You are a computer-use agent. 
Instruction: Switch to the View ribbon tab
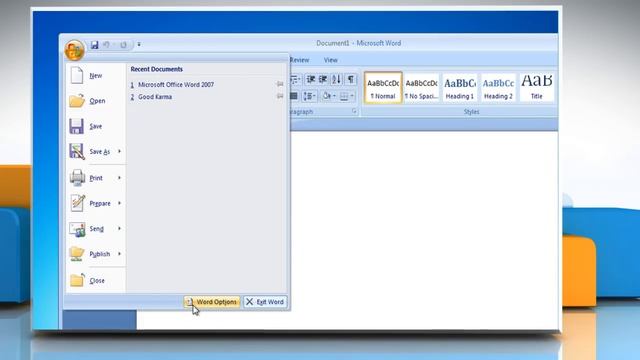point(331,60)
